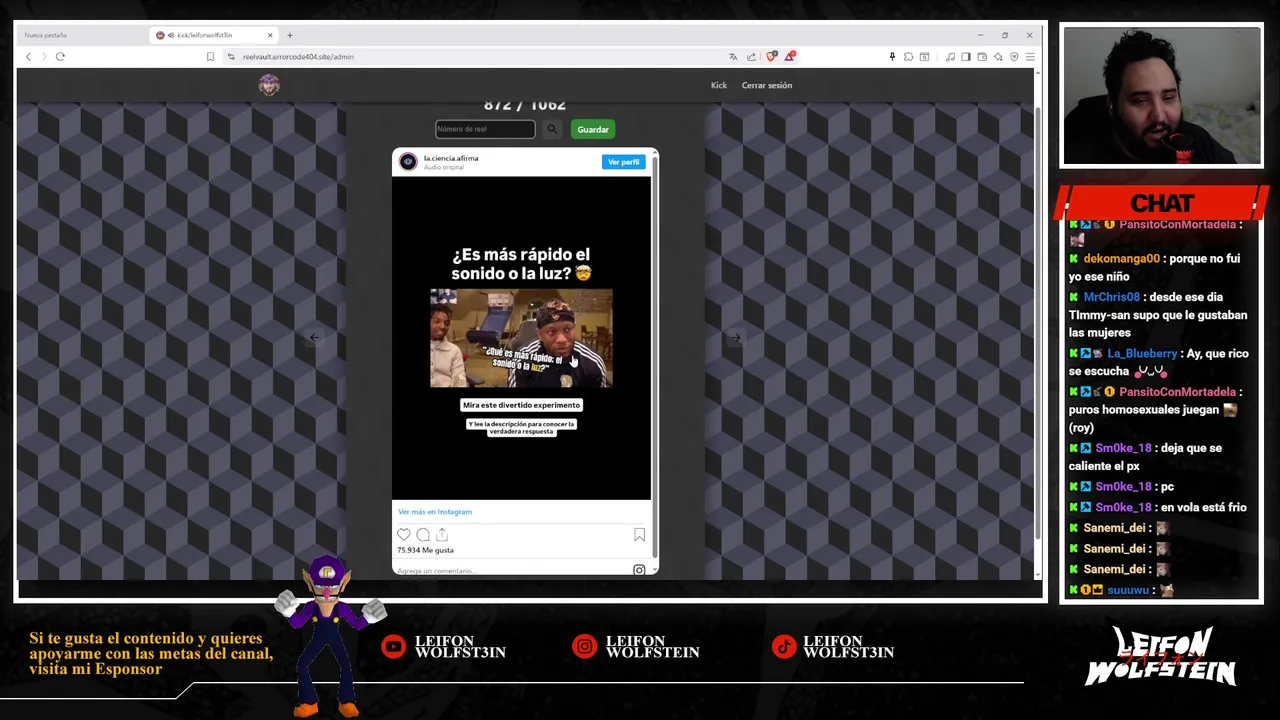Restore down the browser window

pos(1005,35)
